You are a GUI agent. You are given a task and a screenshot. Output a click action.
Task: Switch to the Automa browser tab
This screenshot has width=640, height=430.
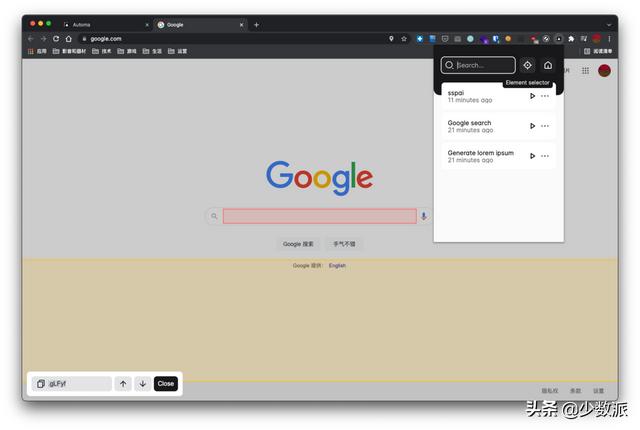(x=106, y=25)
